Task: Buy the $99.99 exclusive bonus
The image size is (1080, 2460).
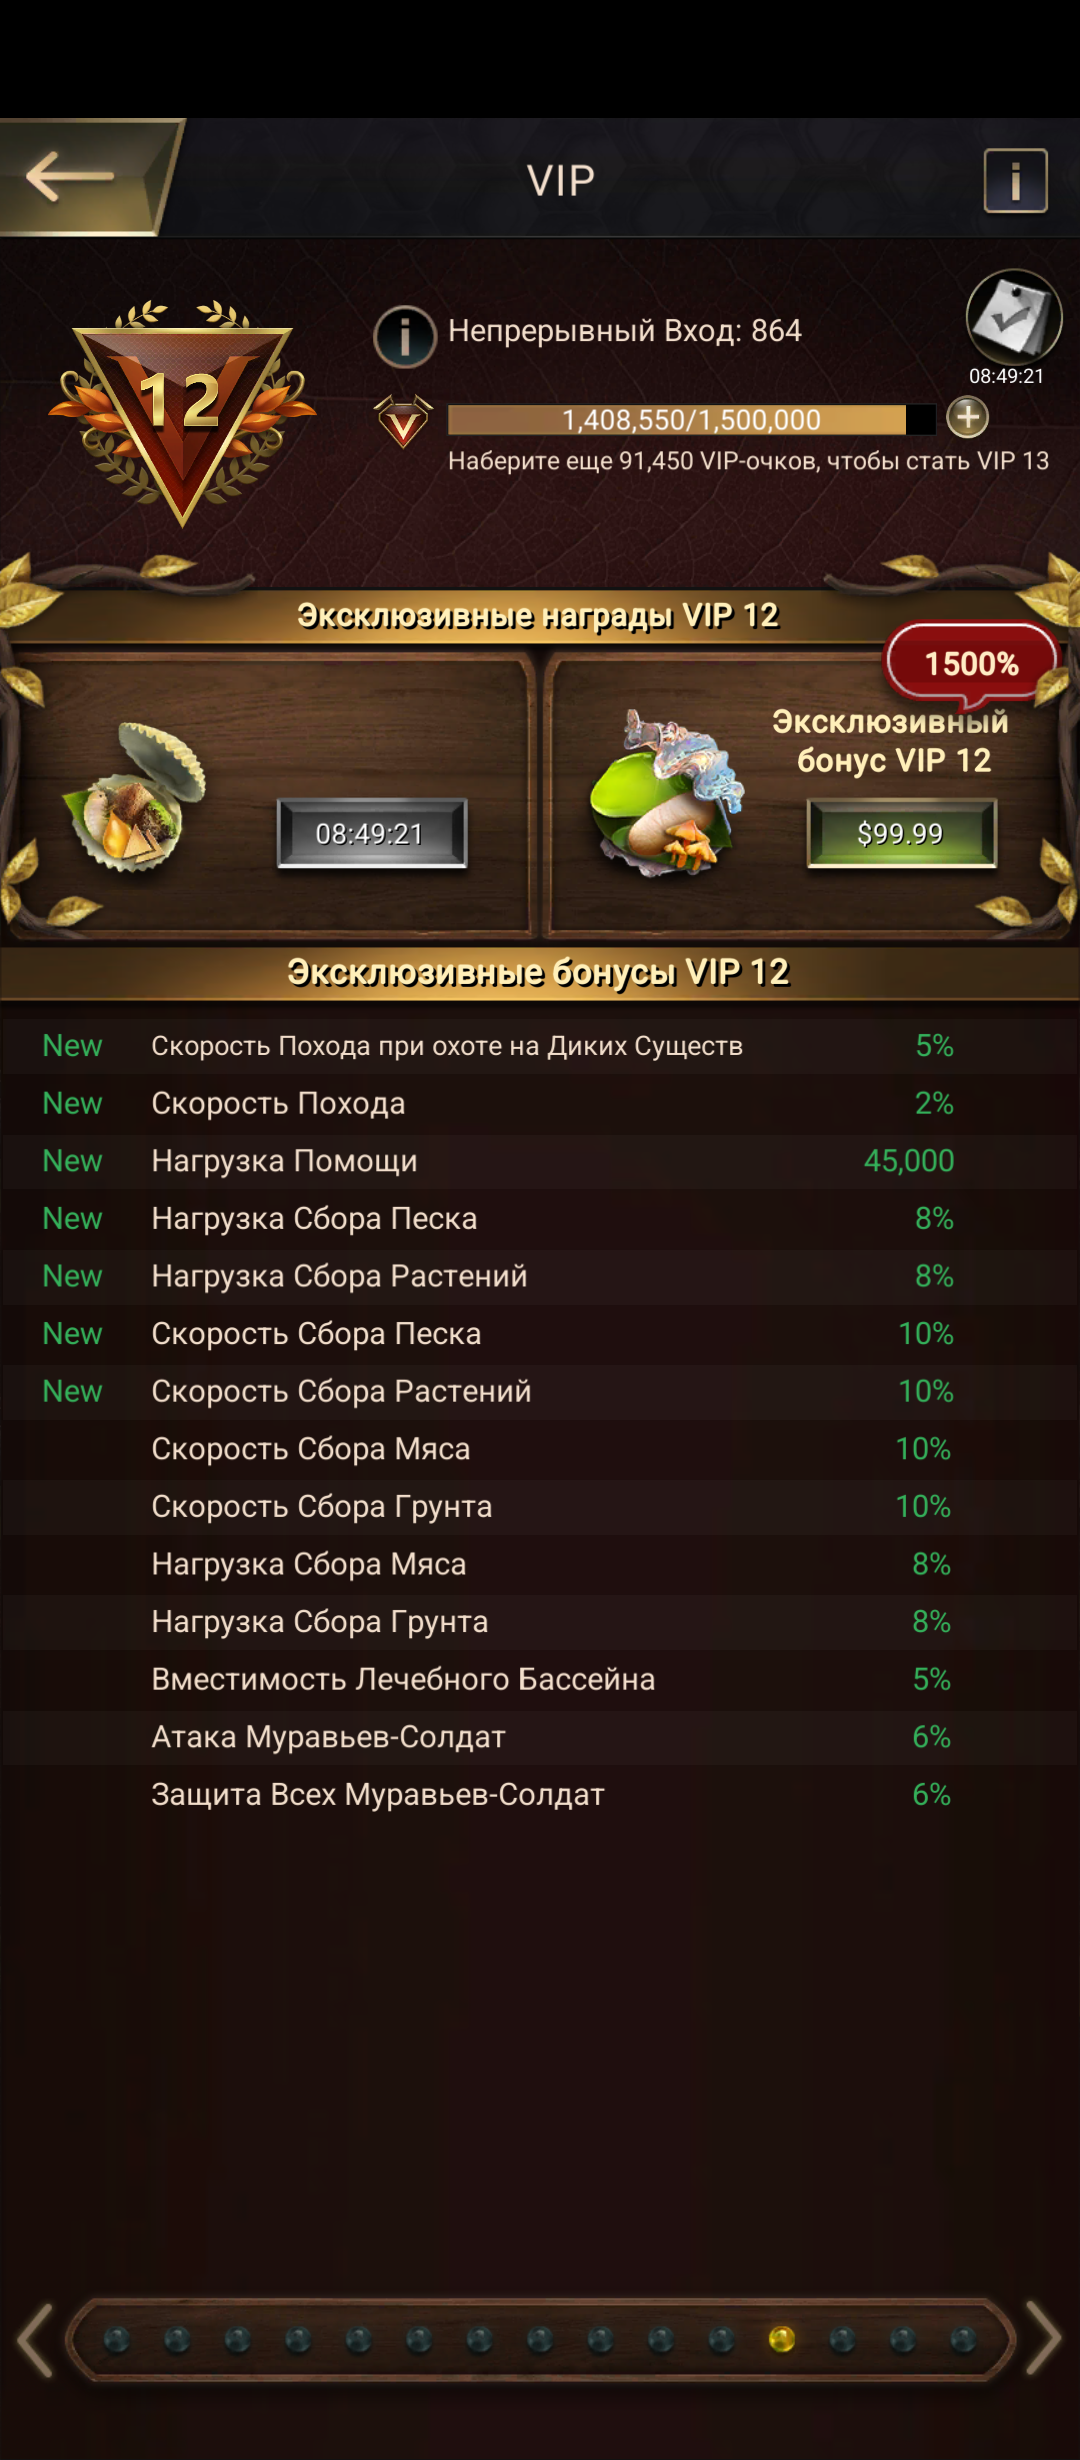Action: [x=901, y=833]
